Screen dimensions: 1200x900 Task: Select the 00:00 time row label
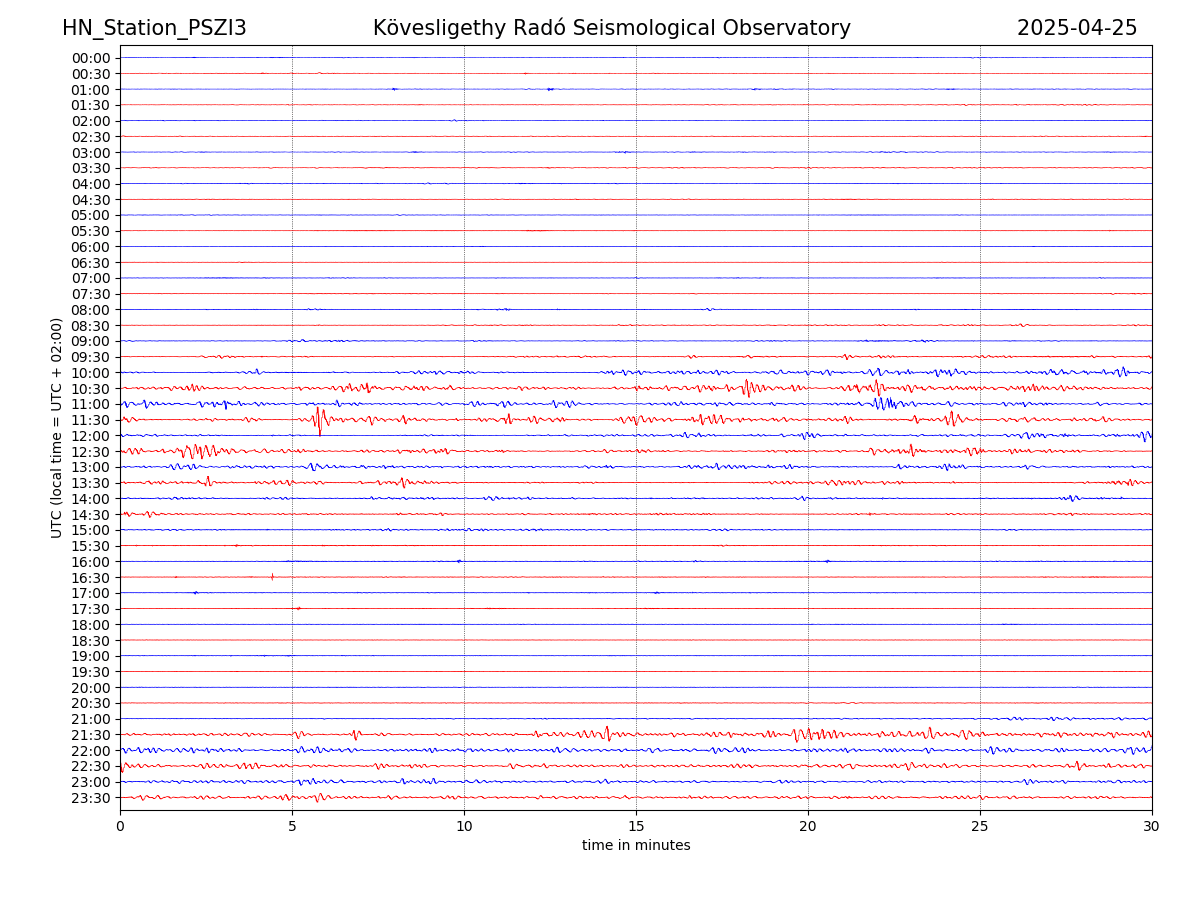point(91,58)
